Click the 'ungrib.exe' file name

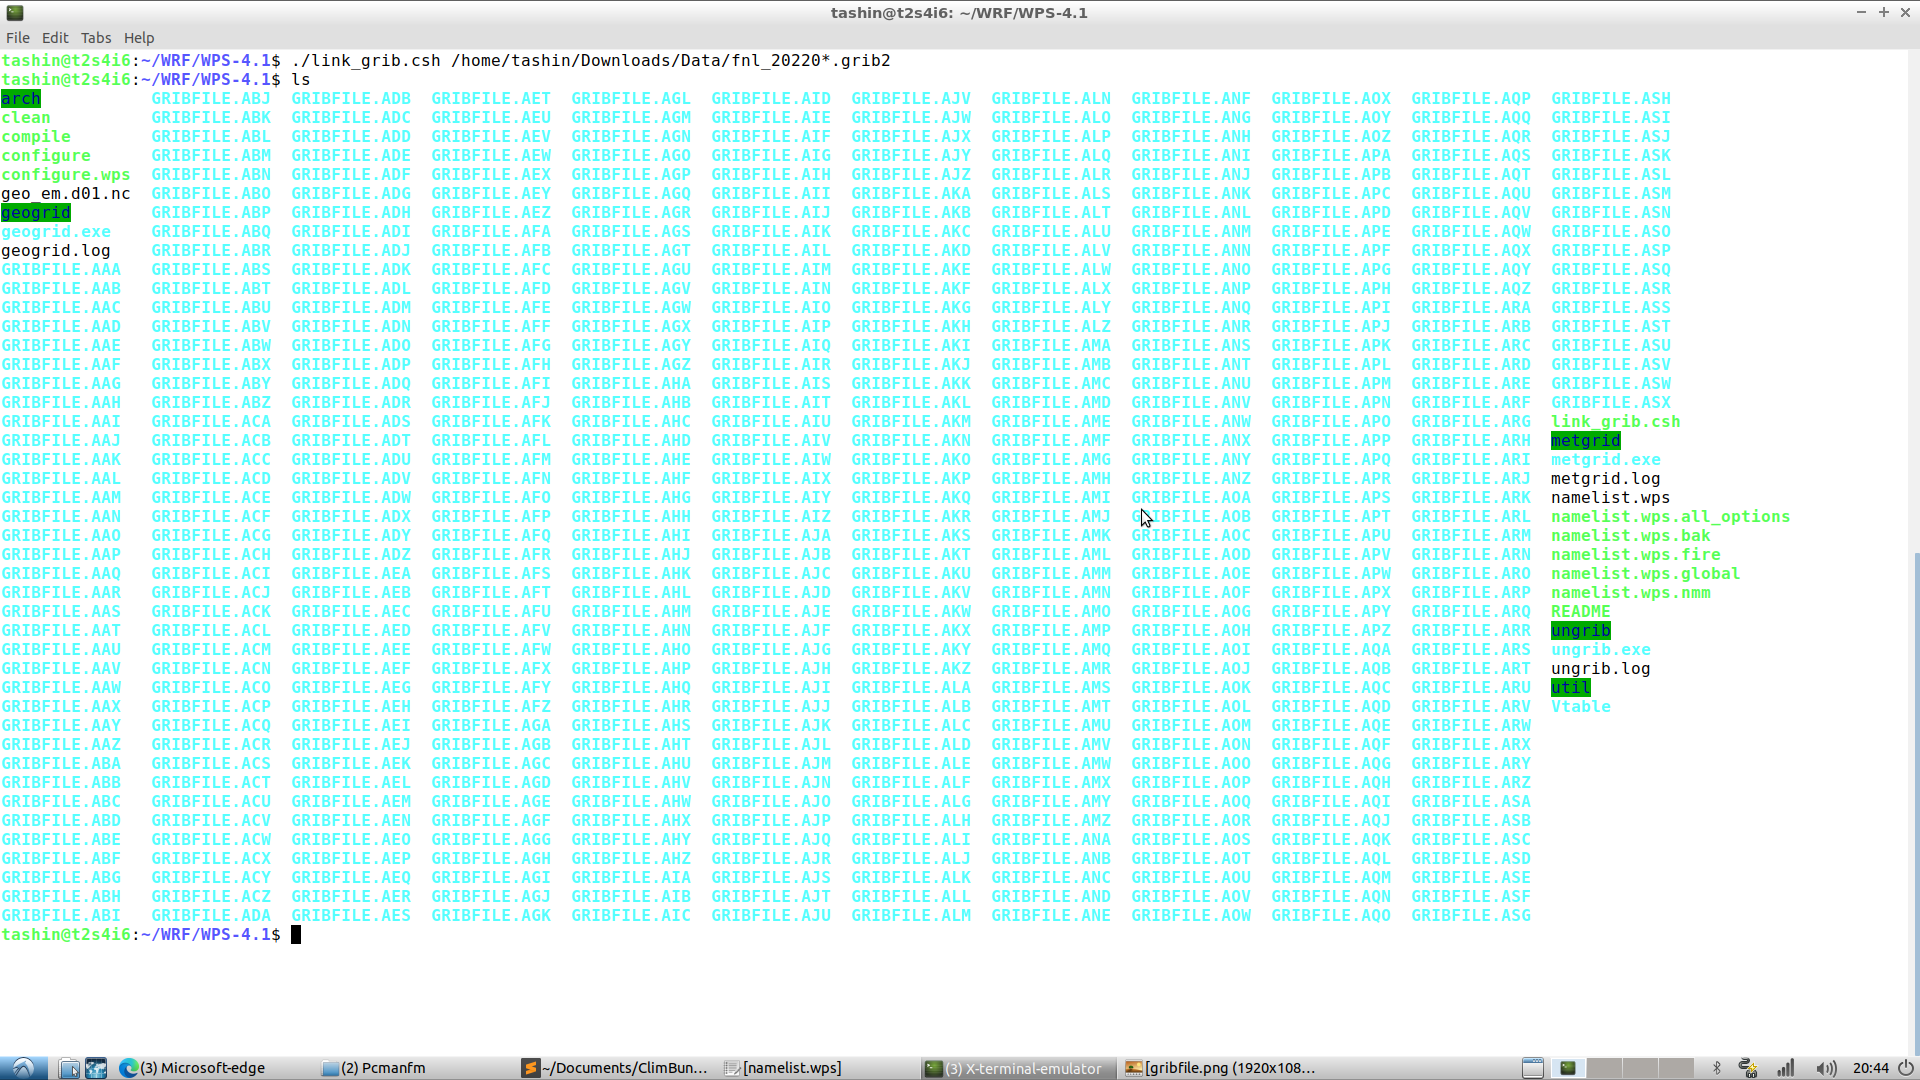(x=1601, y=649)
